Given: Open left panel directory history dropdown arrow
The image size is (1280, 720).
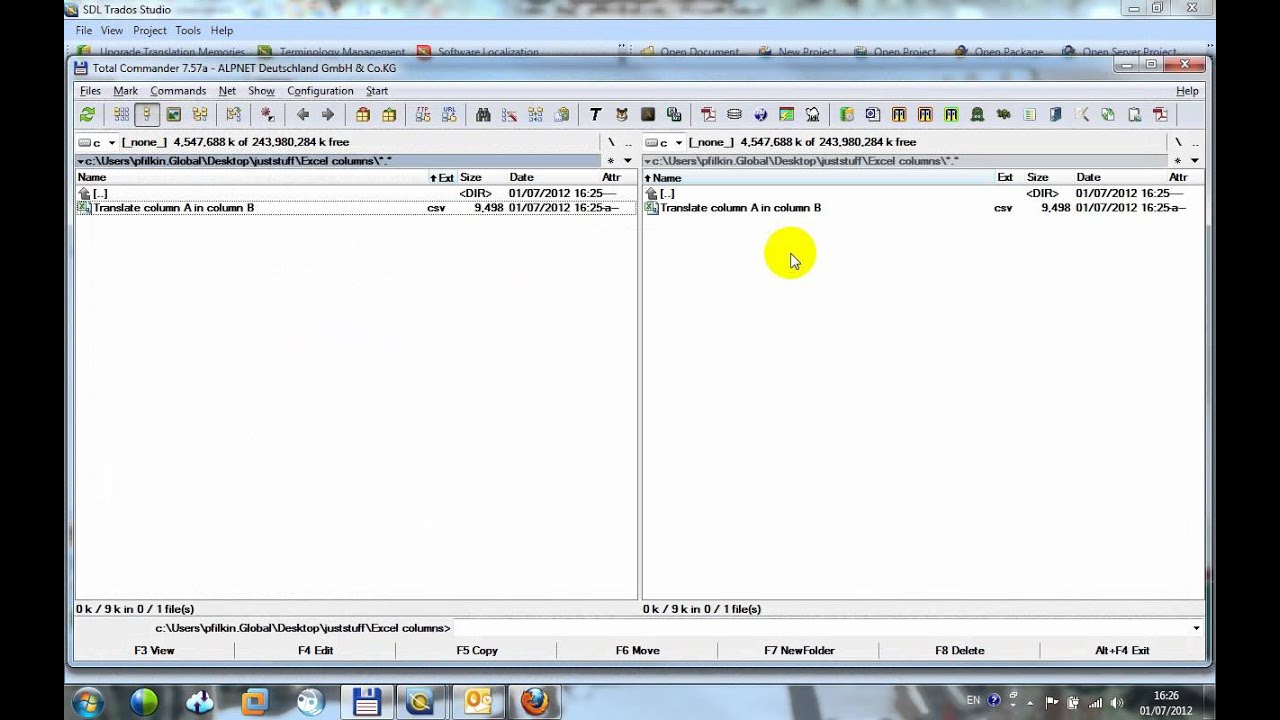Looking at the screenshot, I should pos(628,160).
